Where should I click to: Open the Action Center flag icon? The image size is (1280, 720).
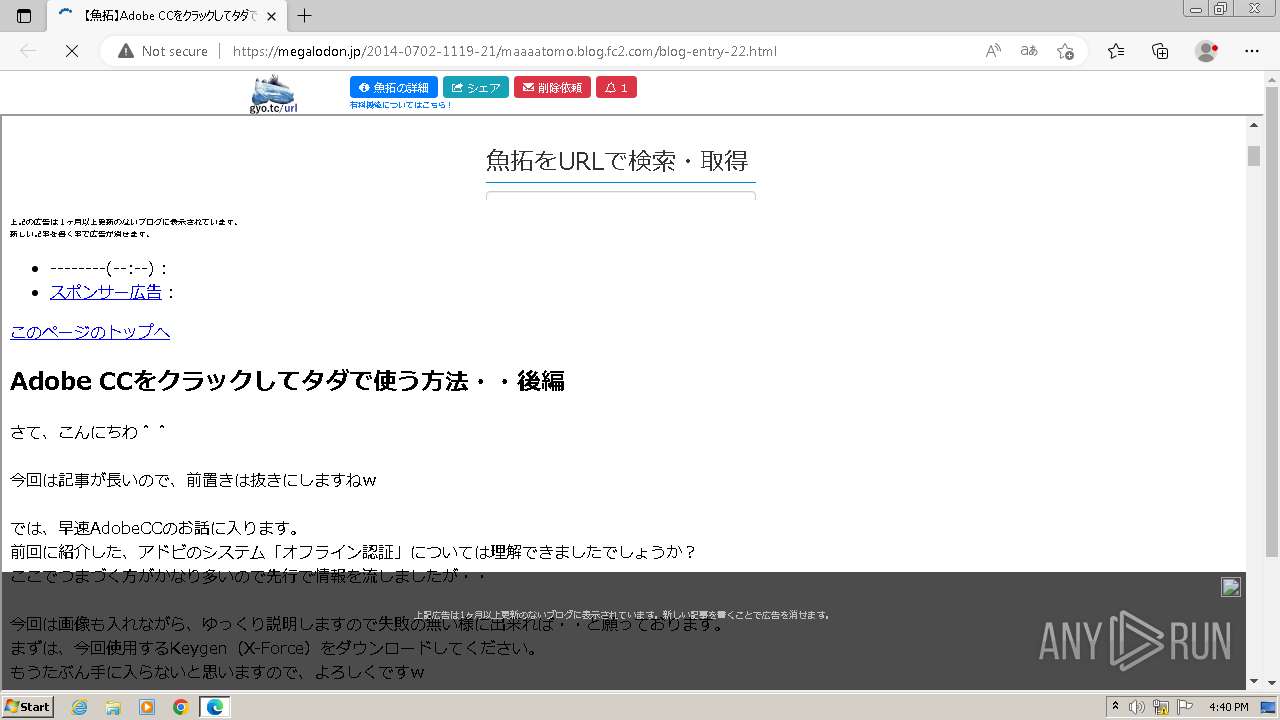click(1183, 707)
